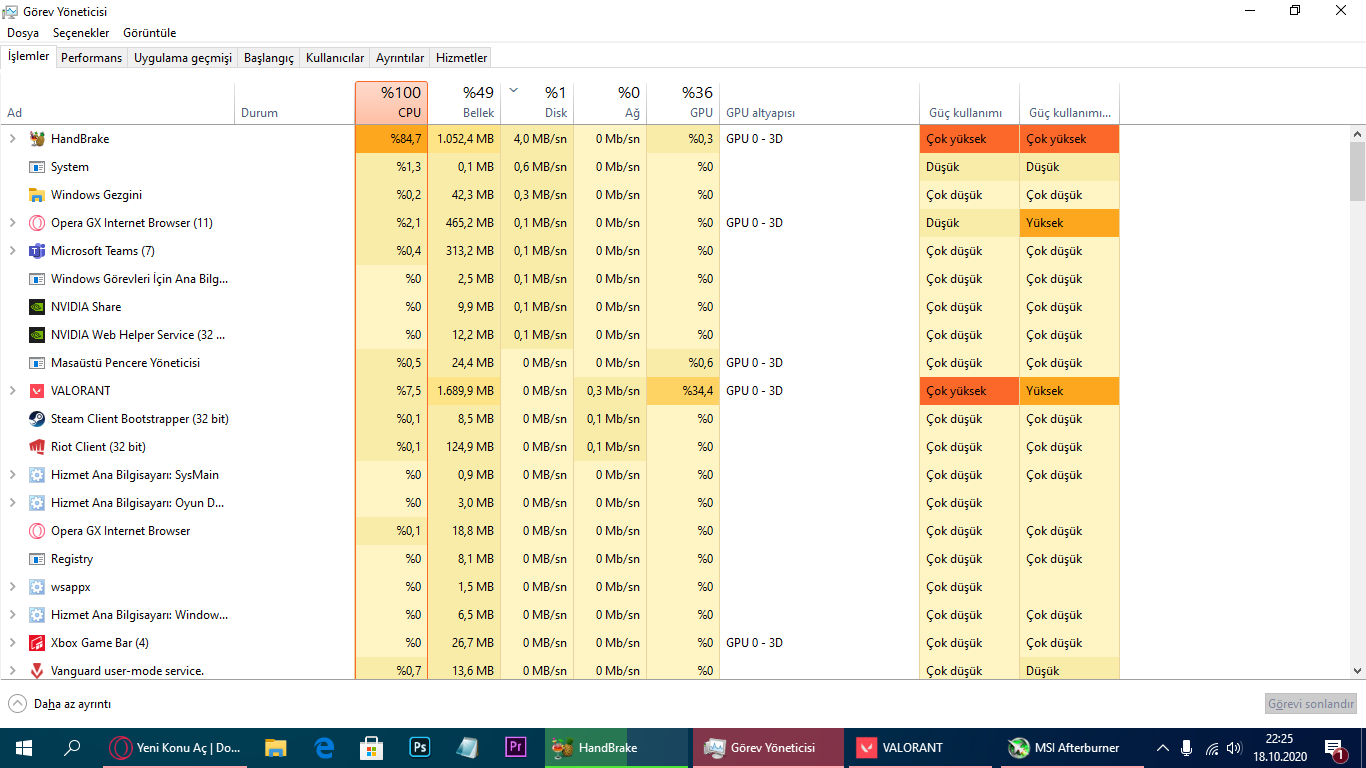Screen dimensions: 1366x768
Task: Switch to the Uygulama geçmişi tab
Action: click(183, 58)
